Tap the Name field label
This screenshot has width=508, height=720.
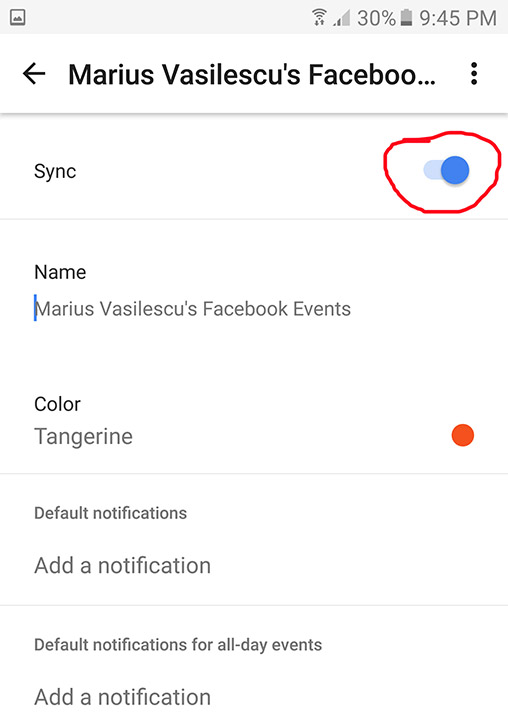[x=60, y=272]
